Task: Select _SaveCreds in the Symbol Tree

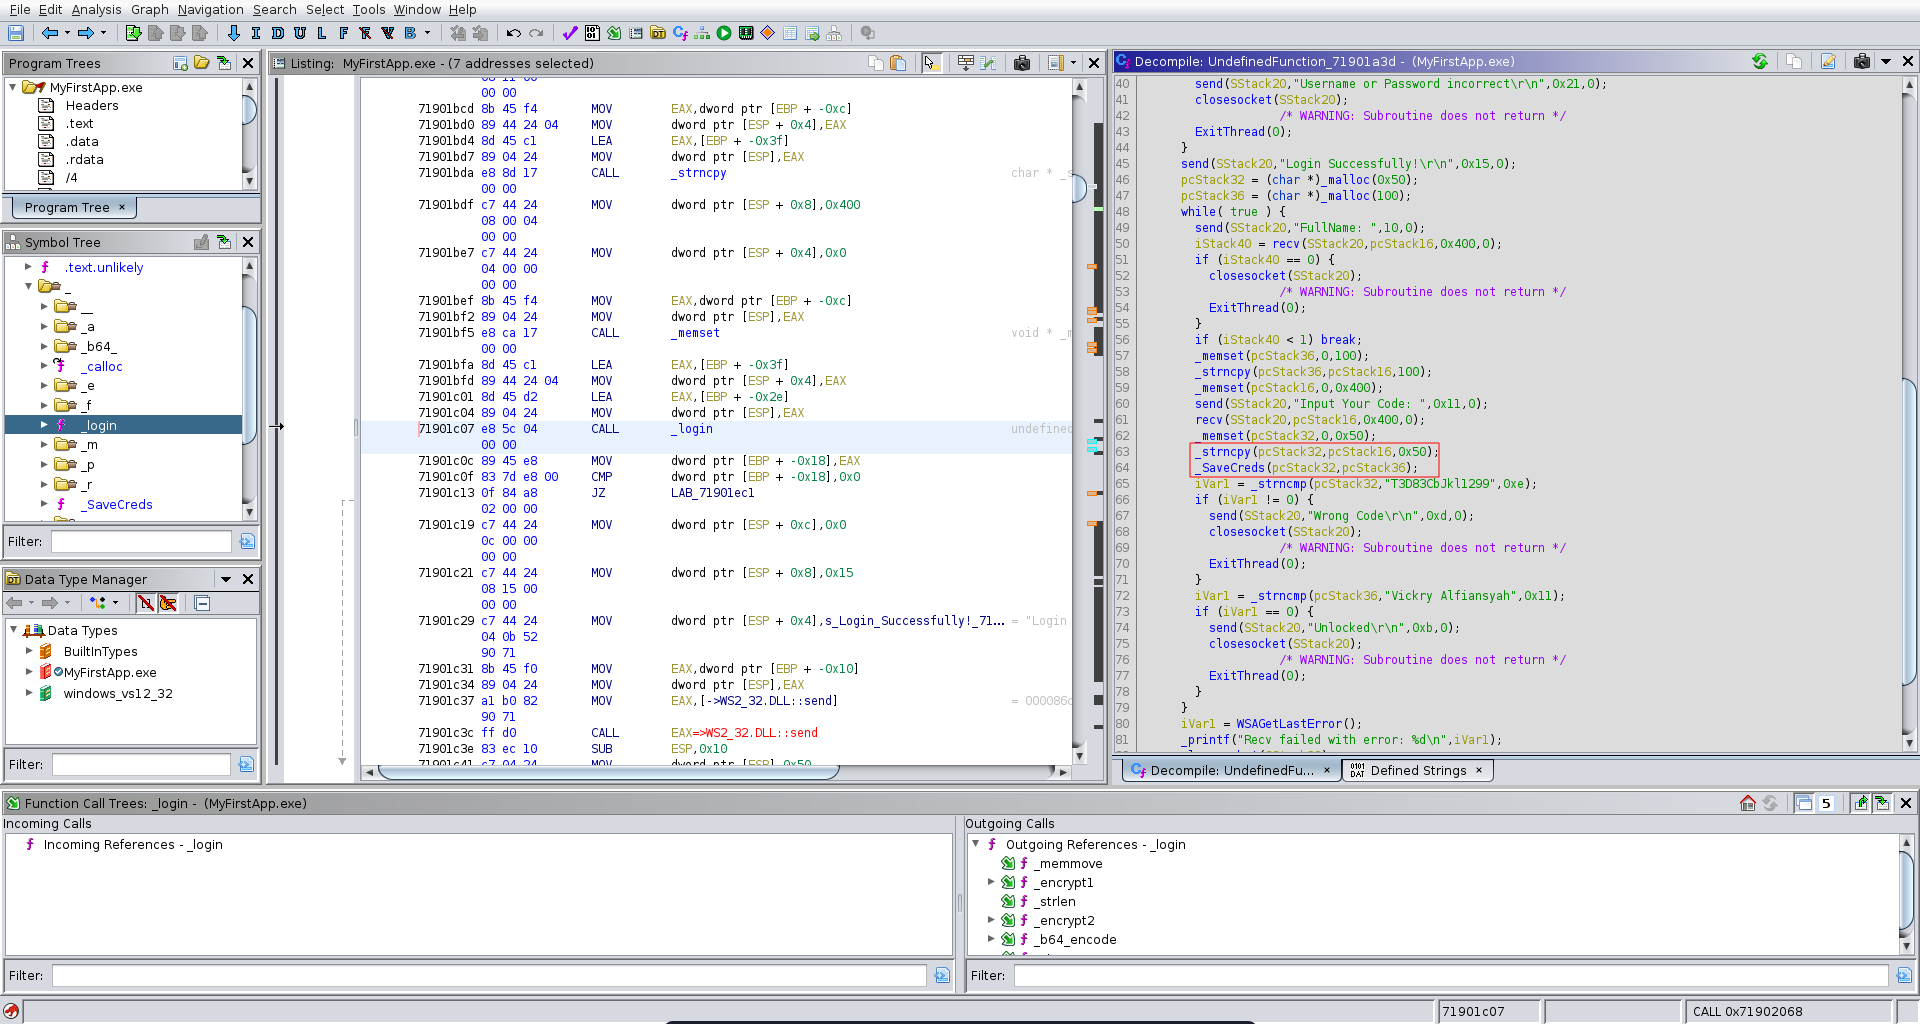Action: pyautogui.click(x=119, y=505)
